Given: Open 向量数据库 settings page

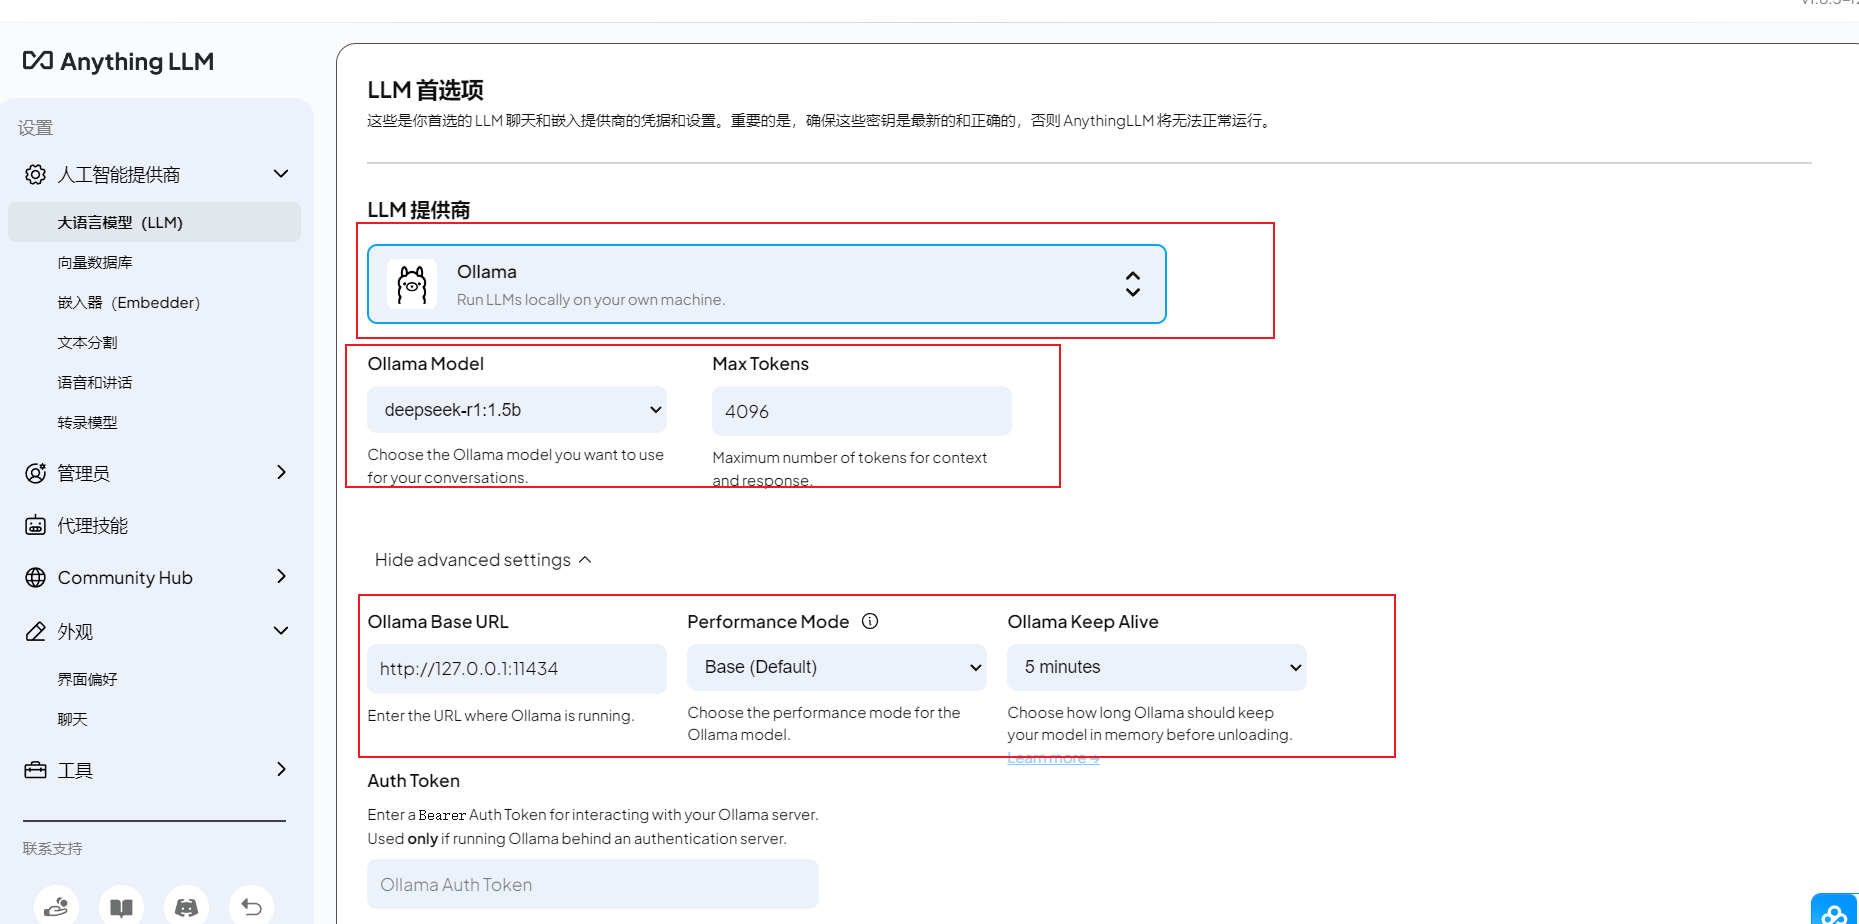Looking at the screenshot, I should [x=95, y=262].
